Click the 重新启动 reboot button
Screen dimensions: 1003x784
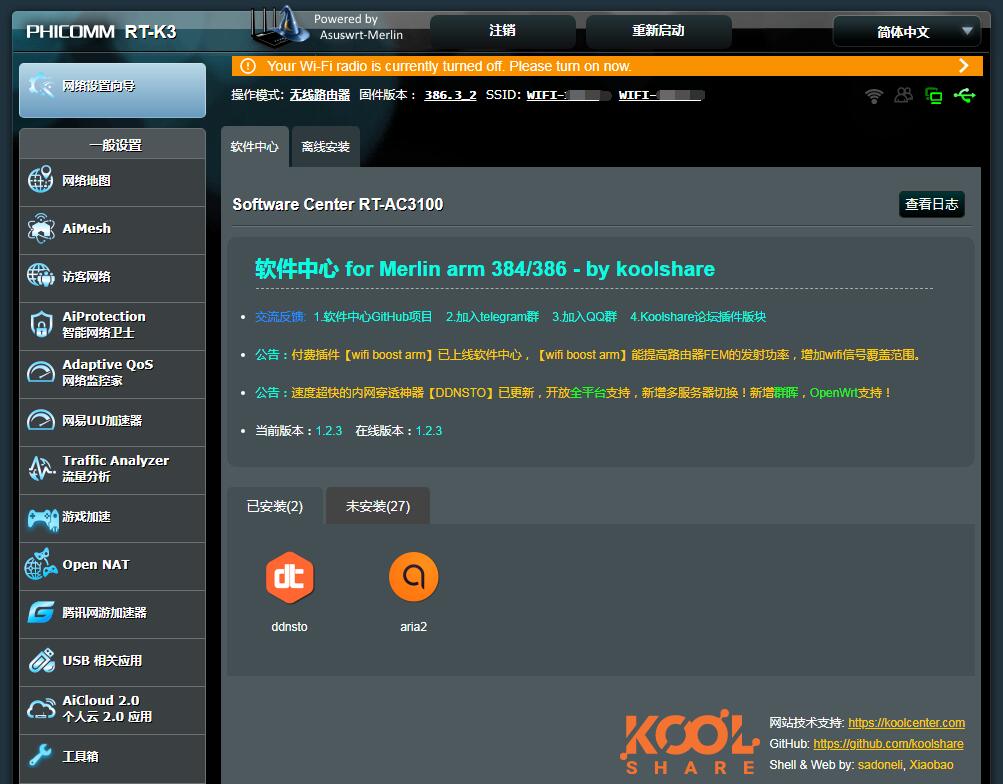(x=658, y=31)
